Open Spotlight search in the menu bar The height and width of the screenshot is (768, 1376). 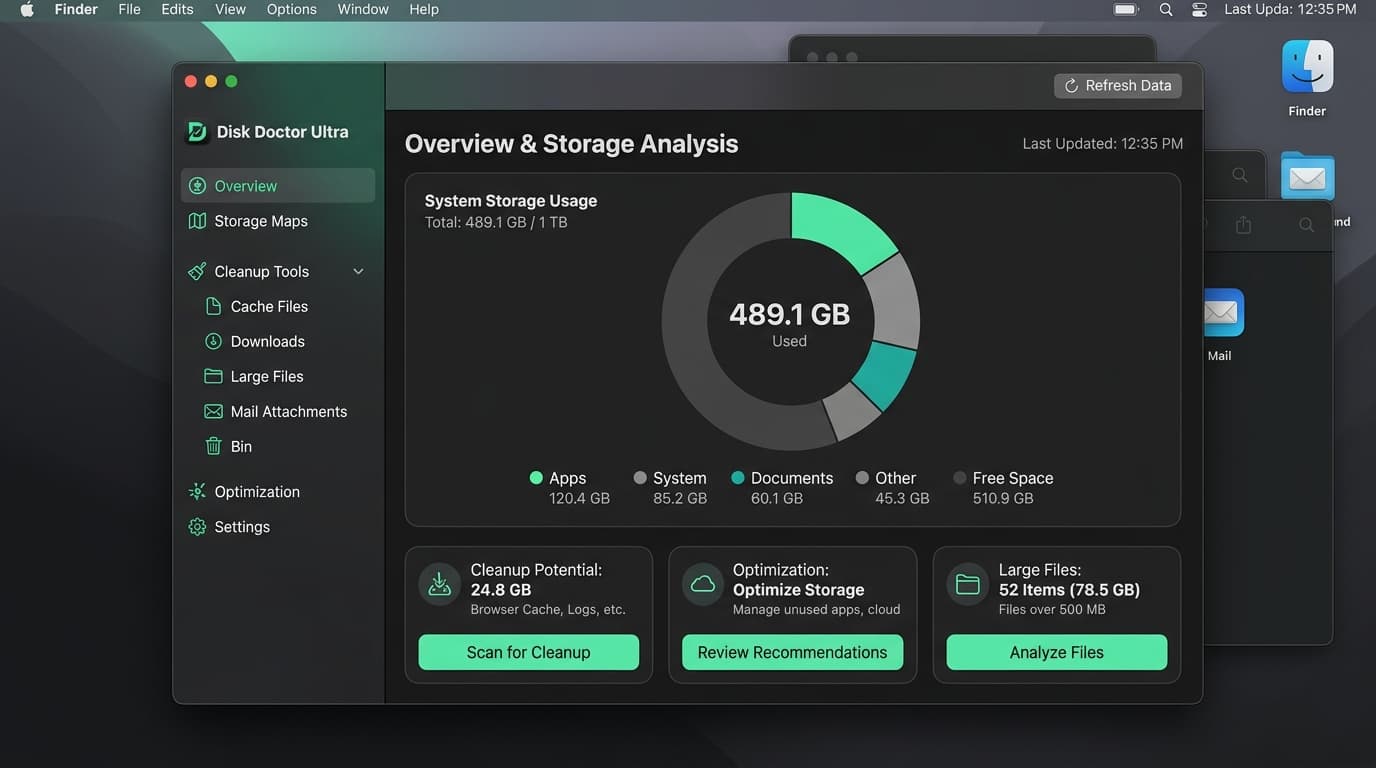pyautogui.click(x=1166, y=9)
